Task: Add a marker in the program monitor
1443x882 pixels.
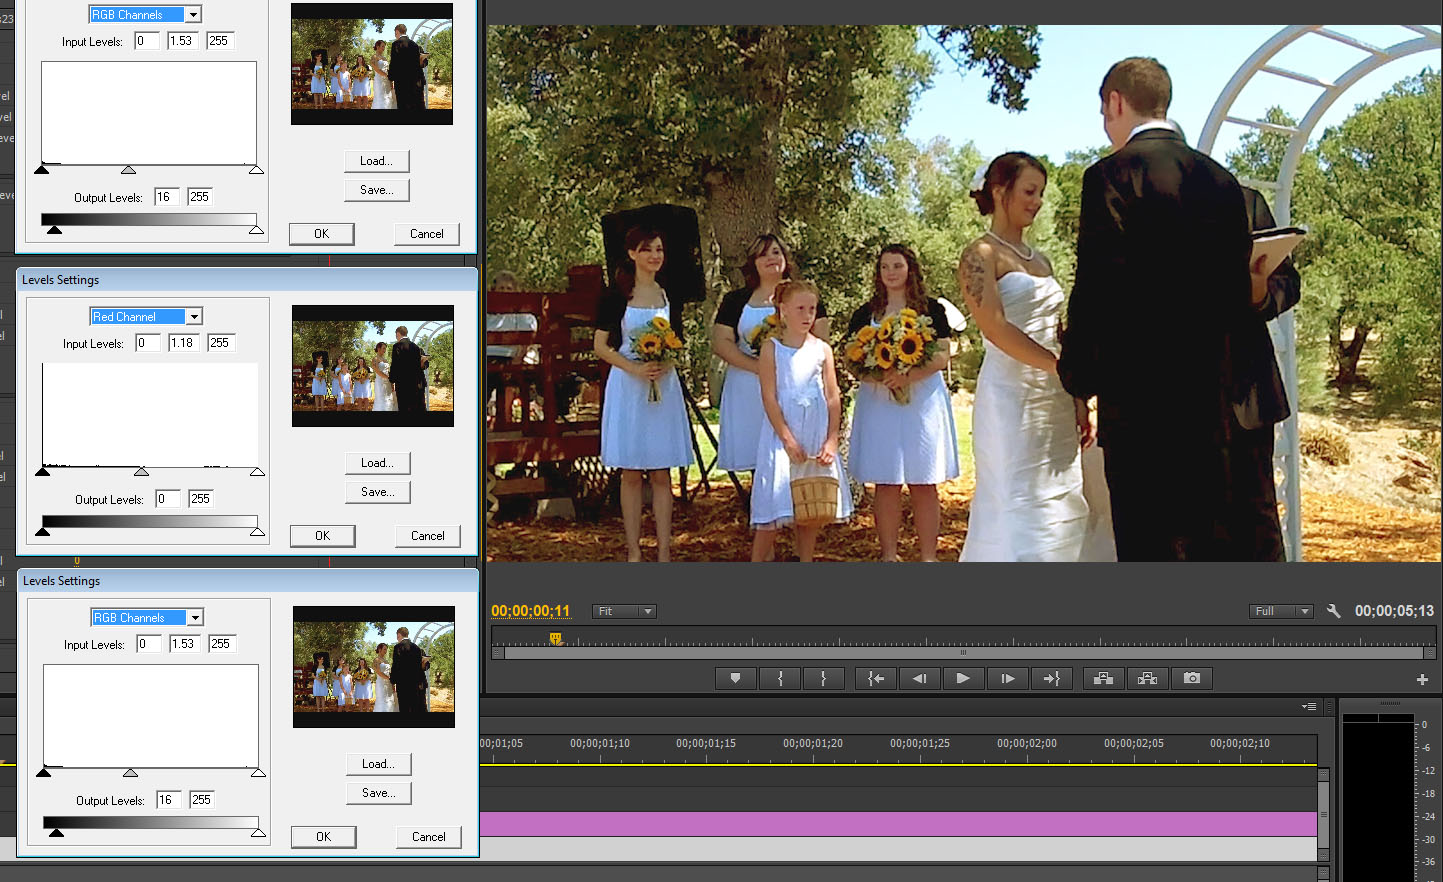Action: click(x=736, y=678)
